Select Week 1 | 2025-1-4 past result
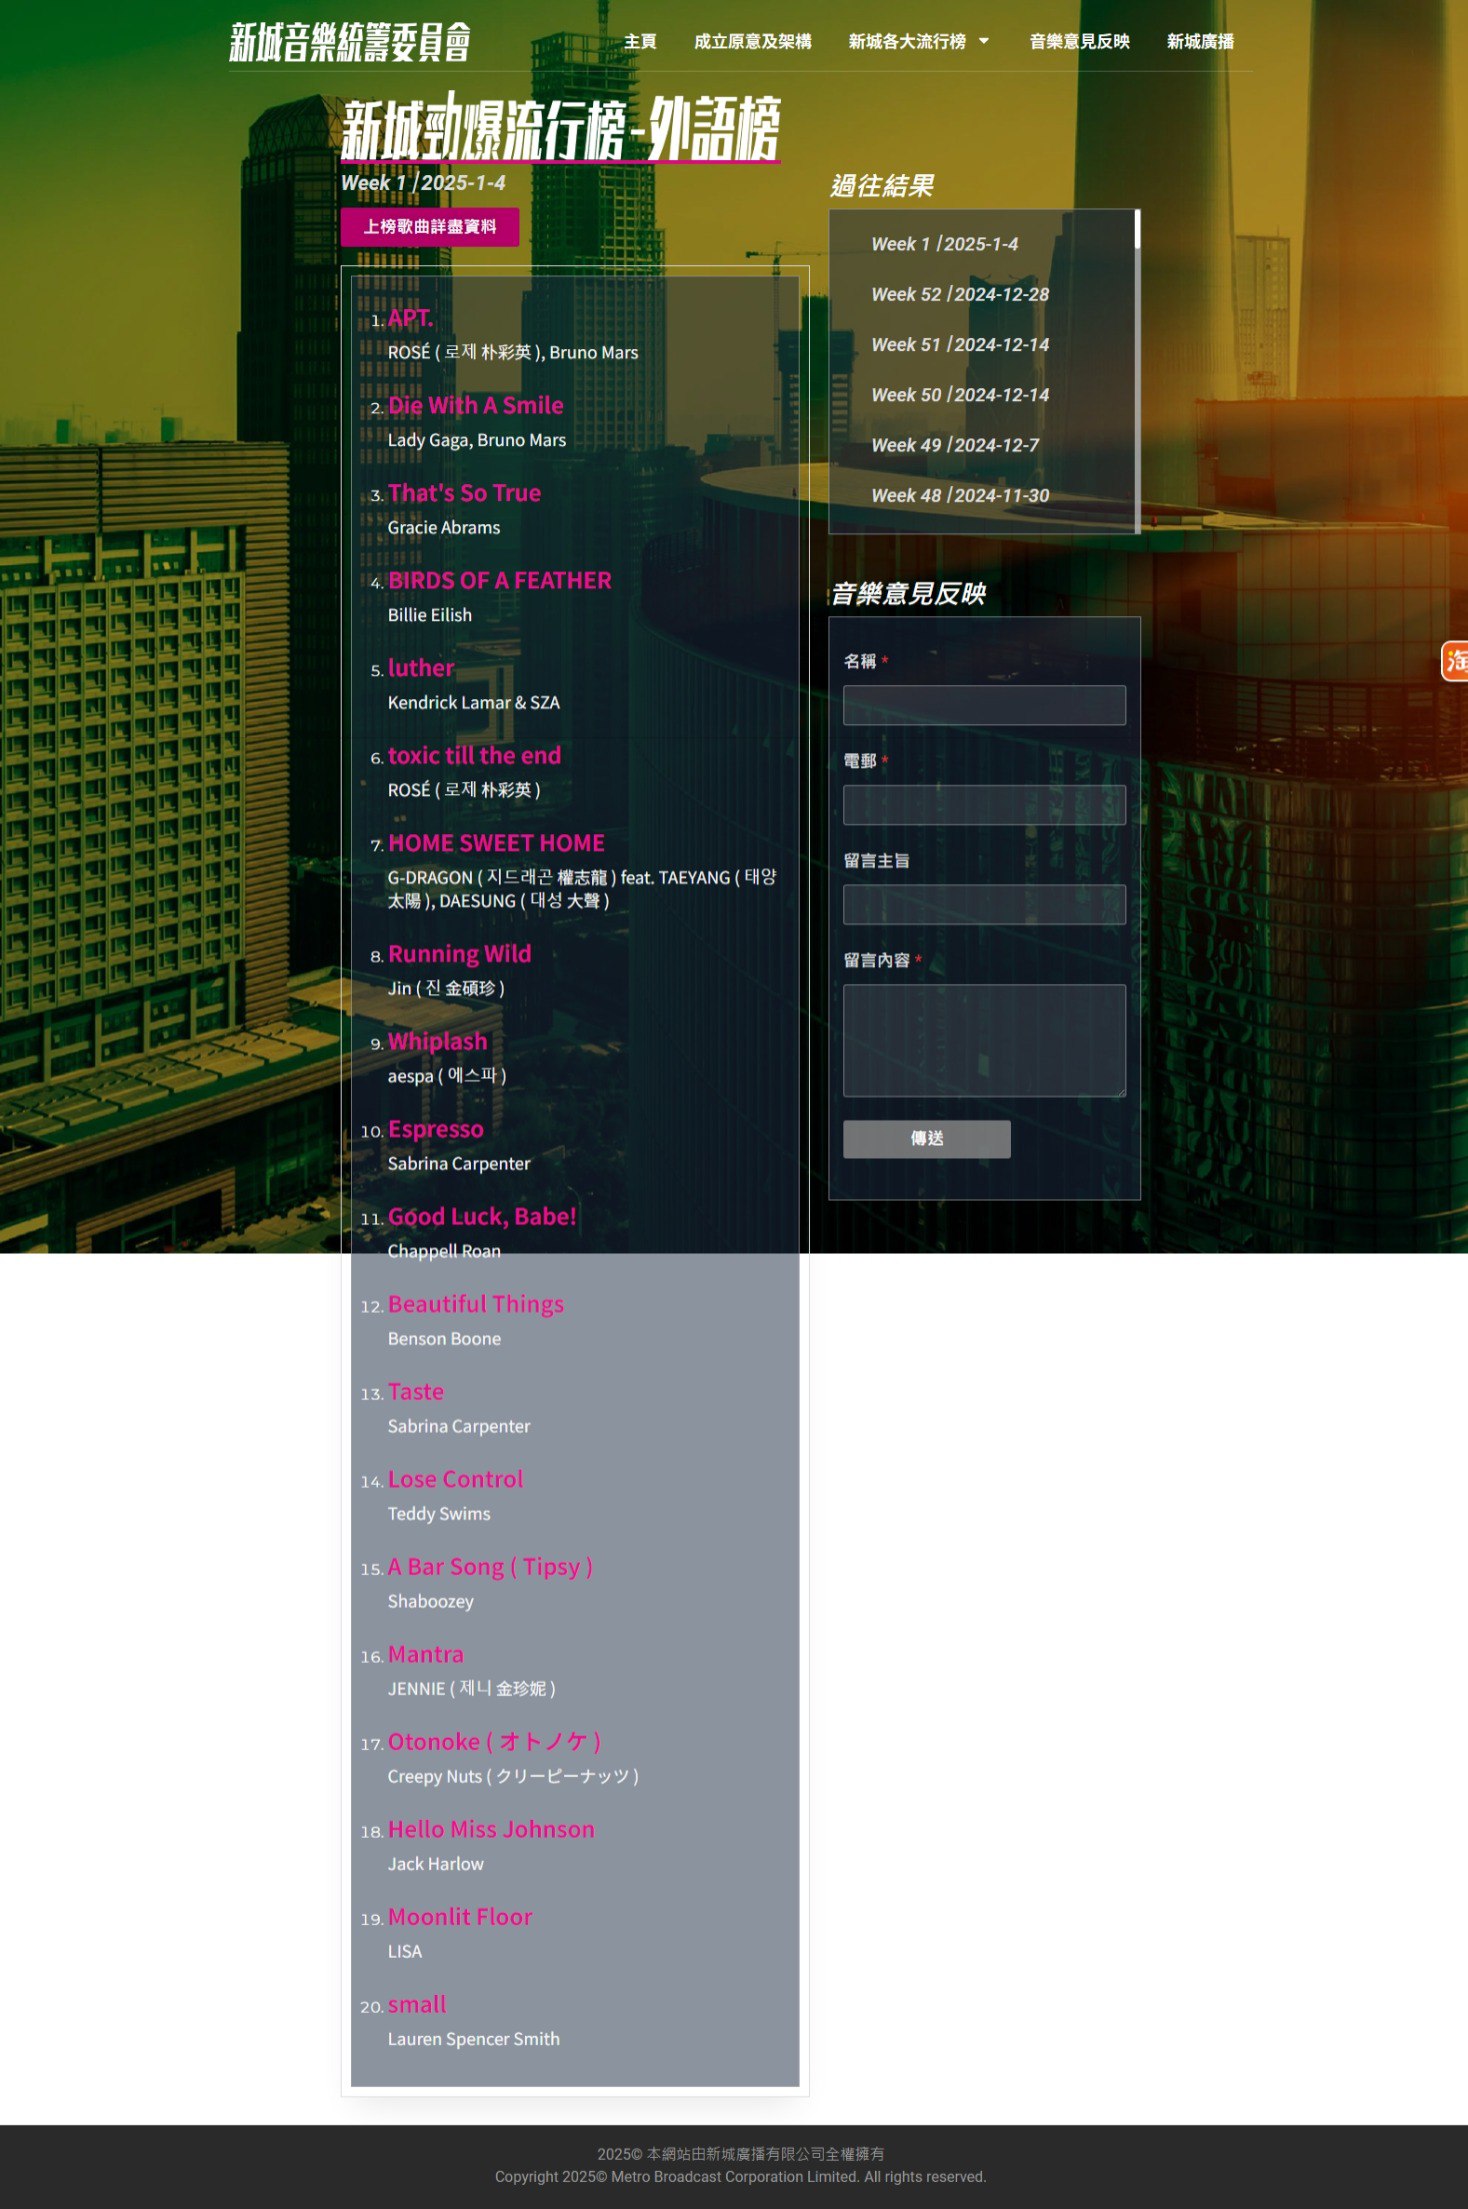The width and height of the screenshot is (1468, 2209). (945, 244)
